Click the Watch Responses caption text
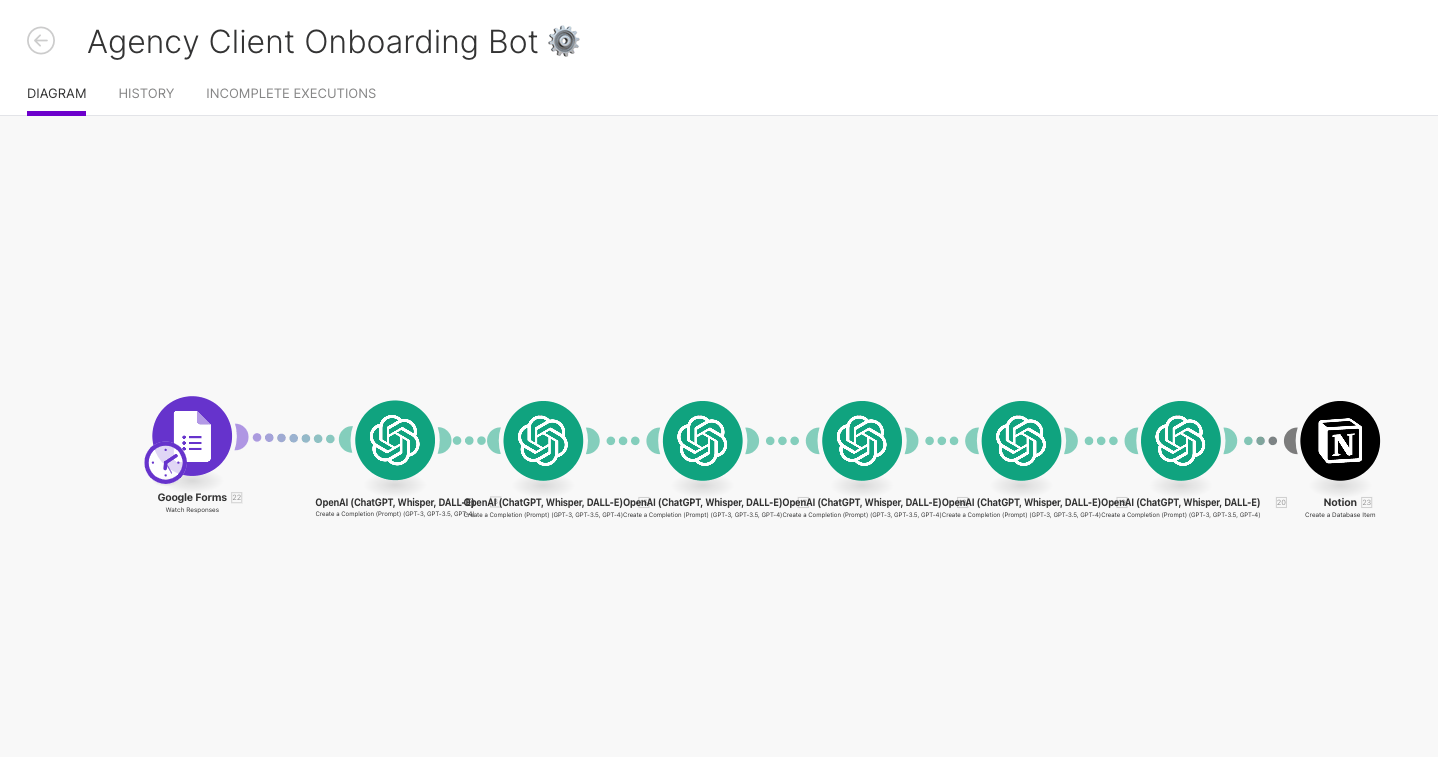This screenshot has width=1438, height=757. tap(192, 510)
